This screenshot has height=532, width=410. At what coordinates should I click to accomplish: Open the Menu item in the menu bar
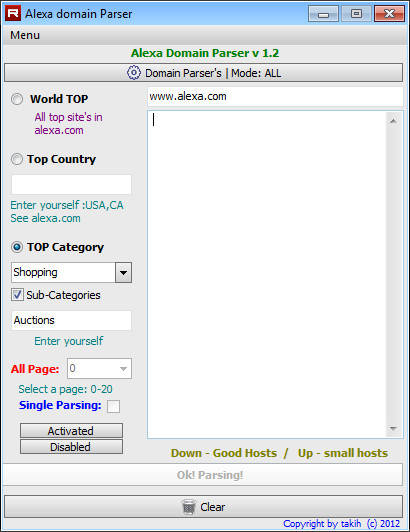[x=25, y=35]
